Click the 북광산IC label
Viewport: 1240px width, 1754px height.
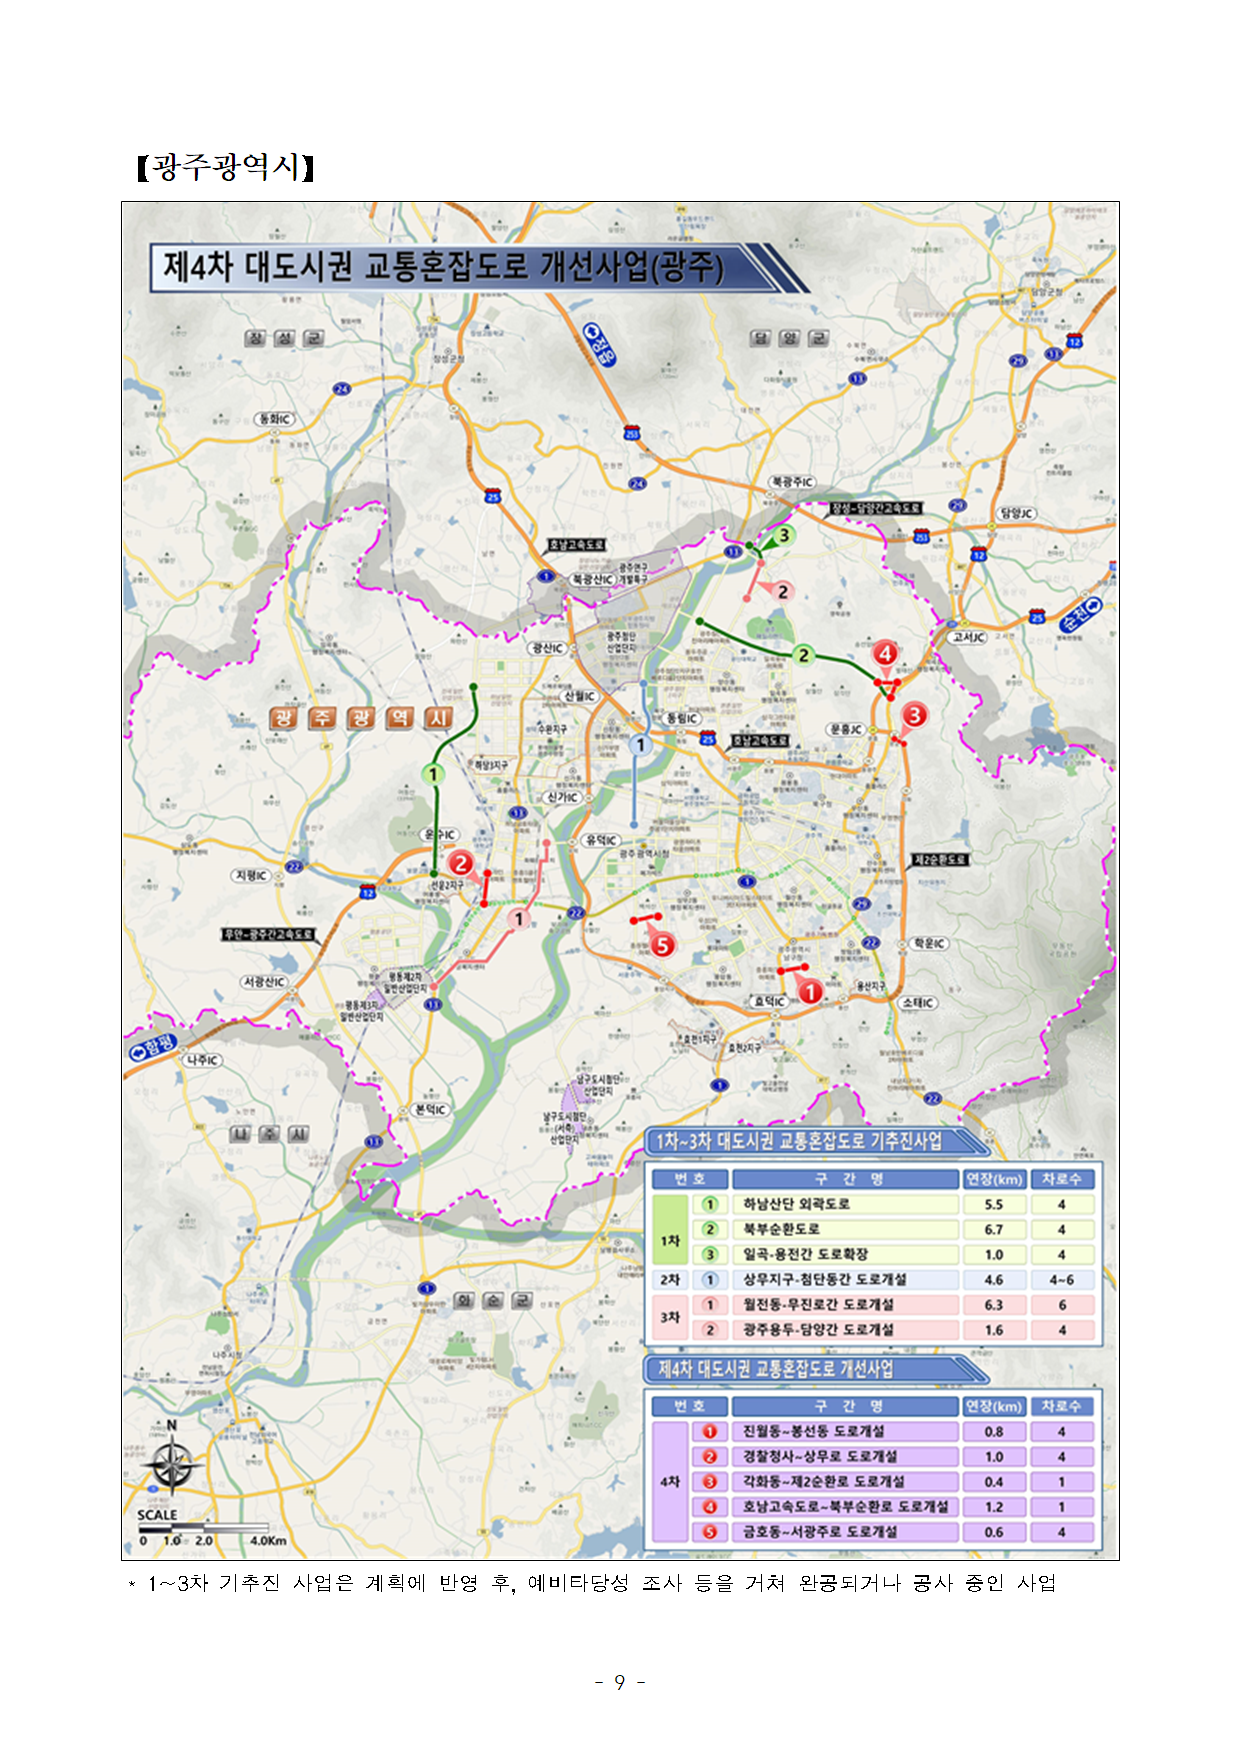(593, 579)
